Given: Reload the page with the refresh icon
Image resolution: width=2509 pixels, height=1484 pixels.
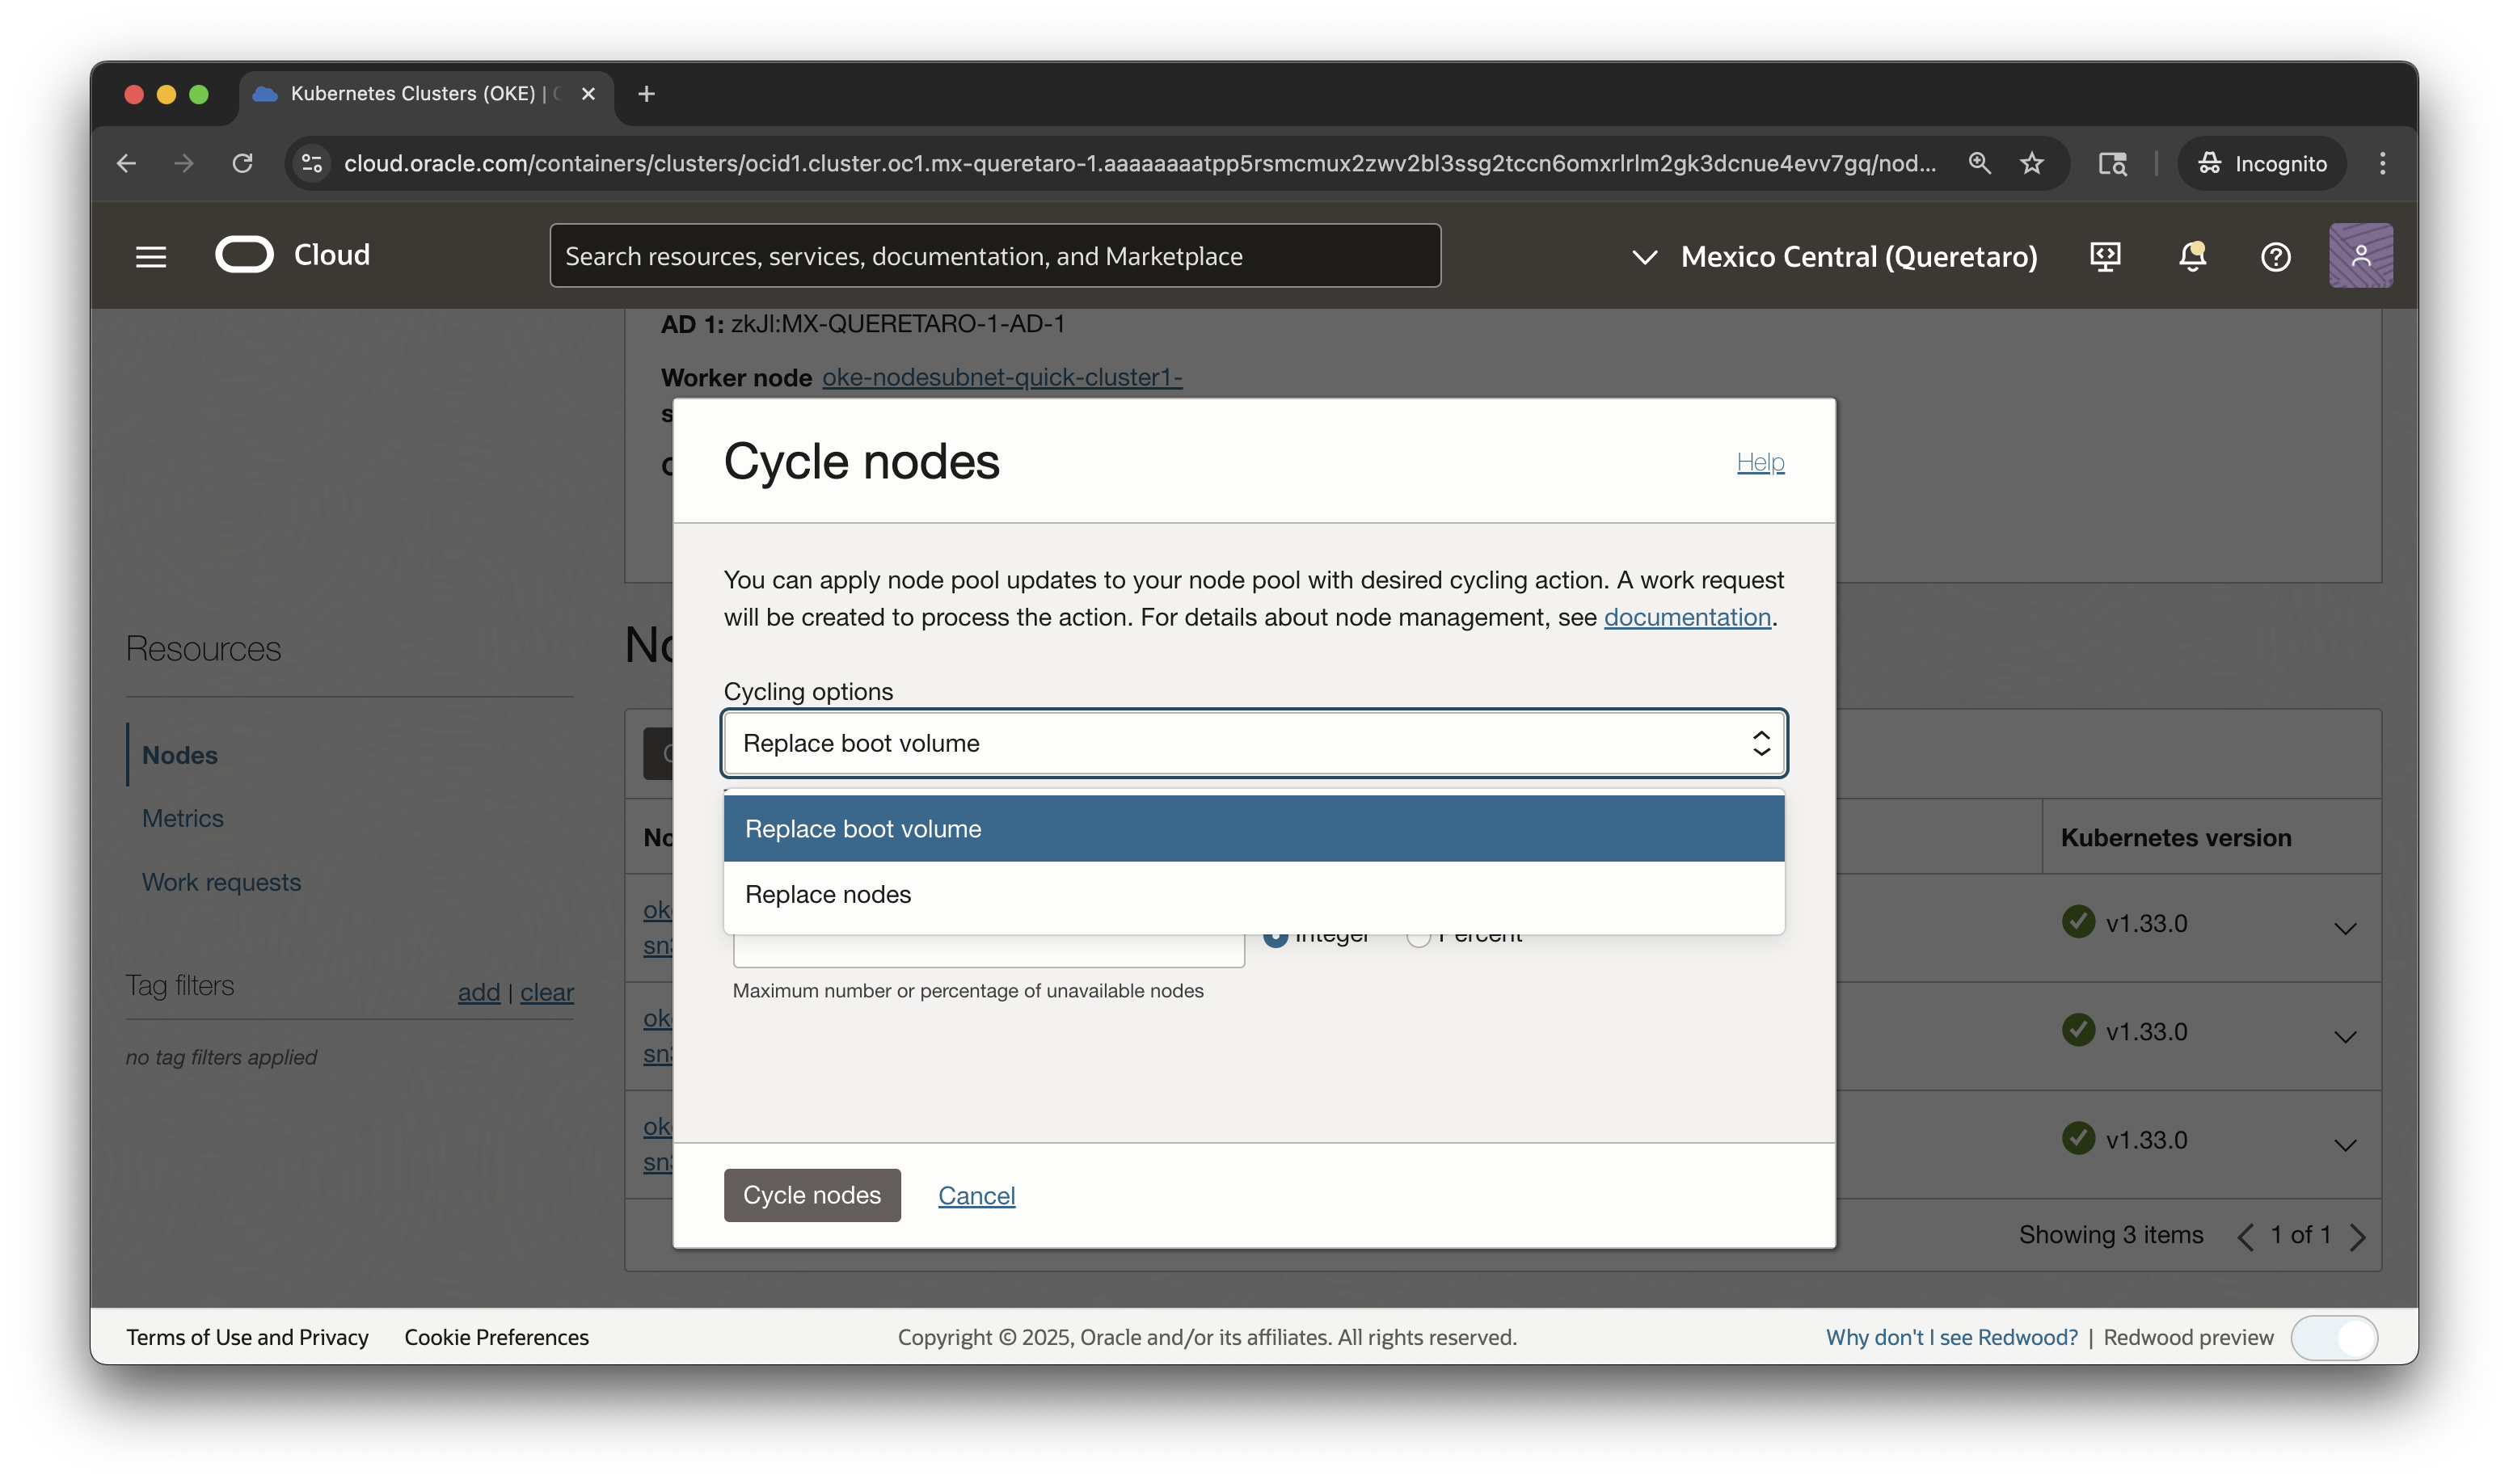Looking at the screenshot, I should (242, 163).
